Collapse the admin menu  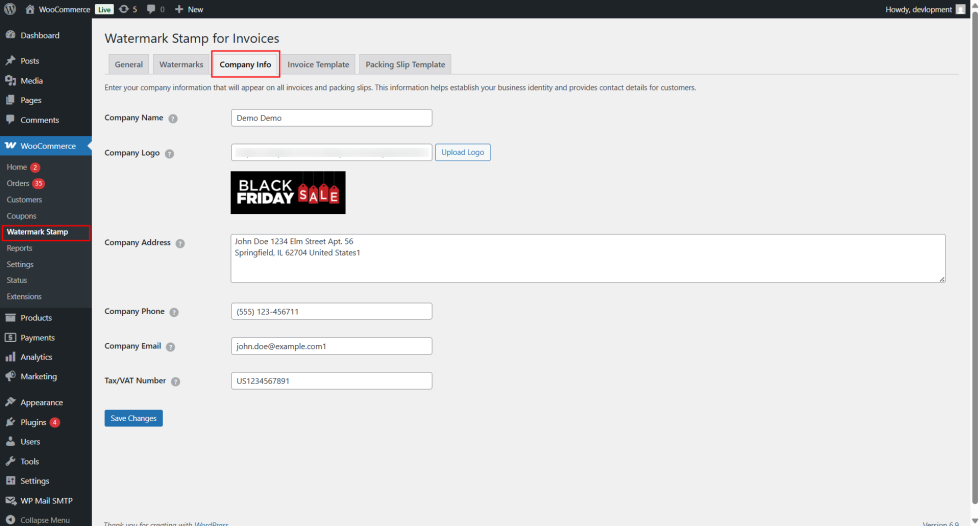(x=38, y=520)
